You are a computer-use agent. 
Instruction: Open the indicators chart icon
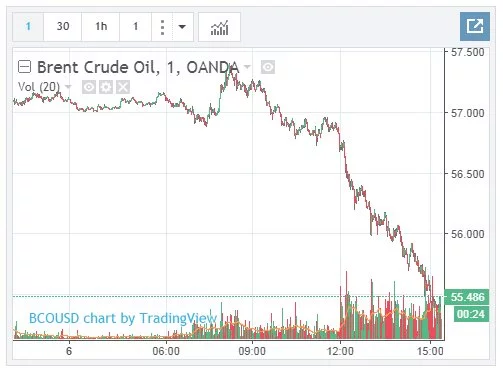219,27
